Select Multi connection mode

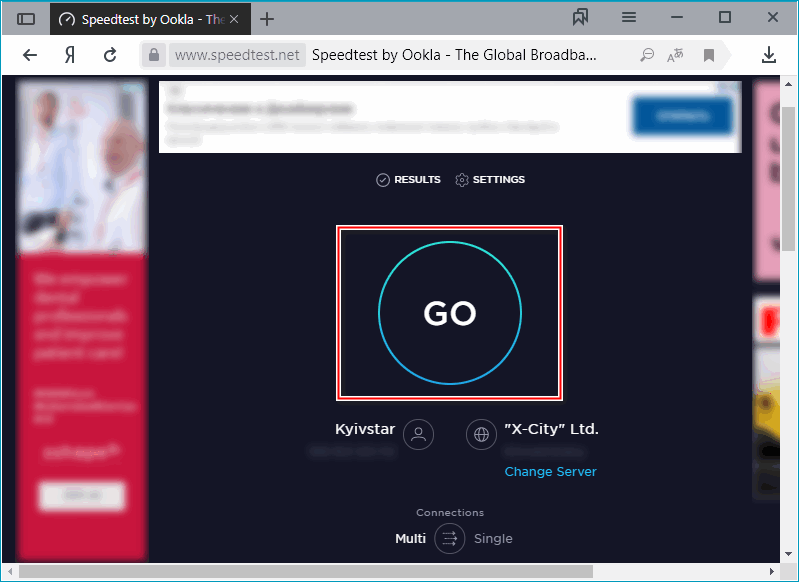click(410, 538)
